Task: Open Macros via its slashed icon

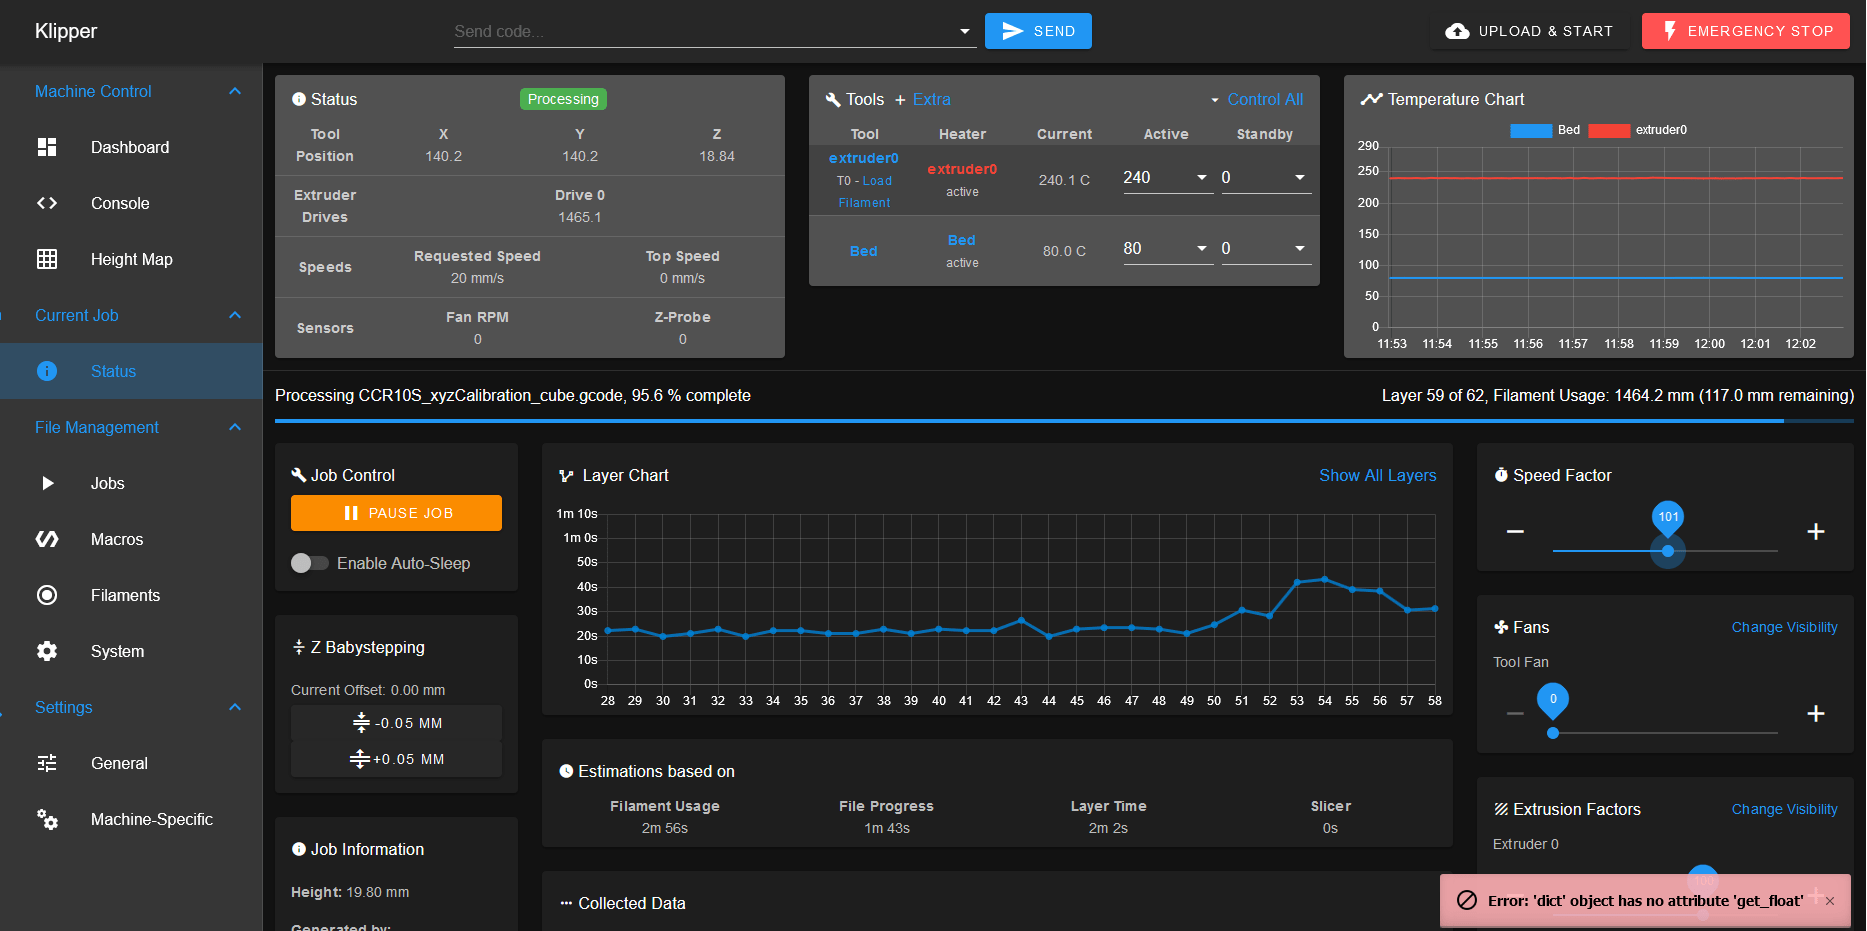Action: pos(47,539)
